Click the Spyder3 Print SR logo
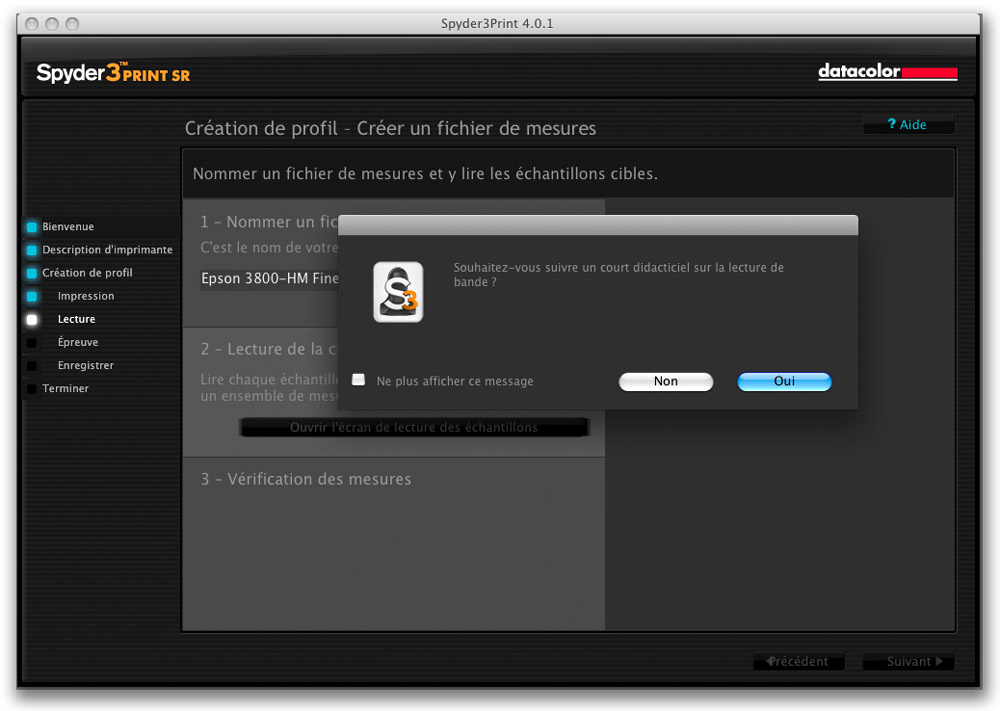Image resolution: width=1000 pixels, height=711 pixels. [113, 73]
